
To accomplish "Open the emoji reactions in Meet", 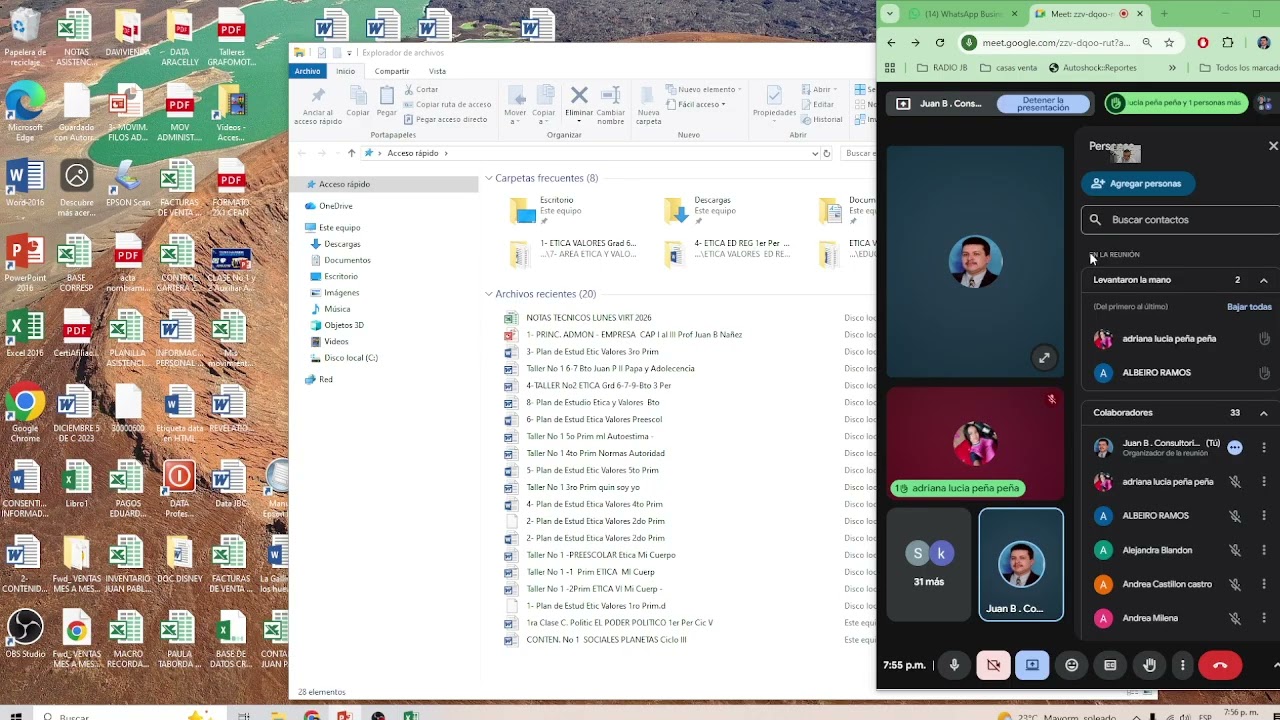I will [x=1072, y=665].
